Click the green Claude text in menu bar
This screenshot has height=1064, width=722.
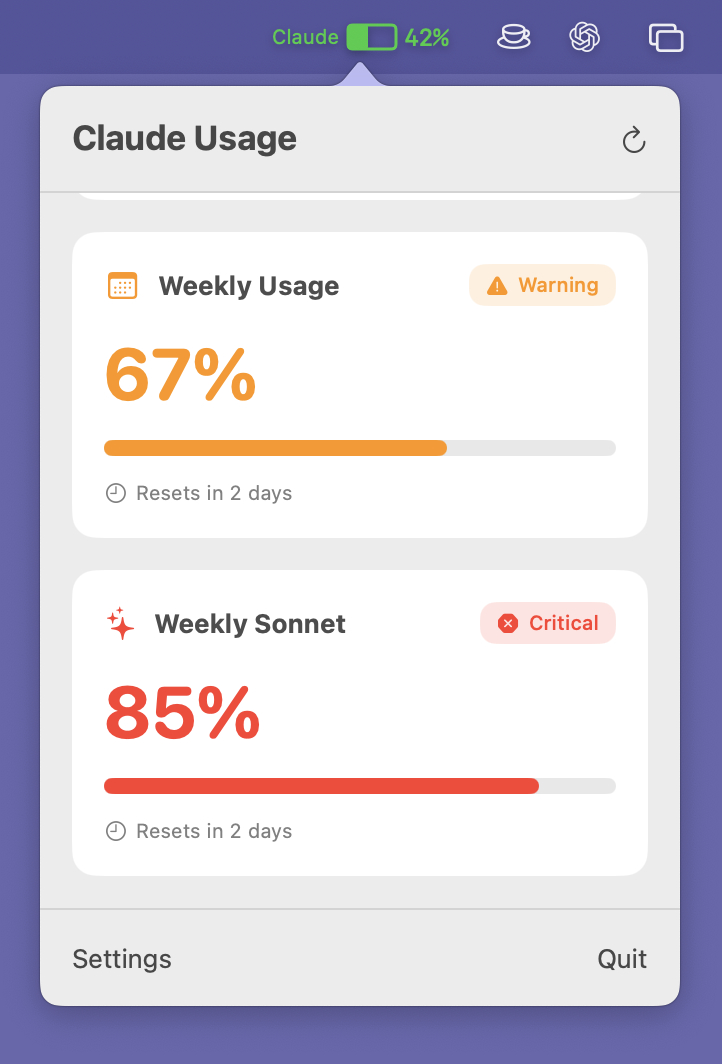point(305,38)
